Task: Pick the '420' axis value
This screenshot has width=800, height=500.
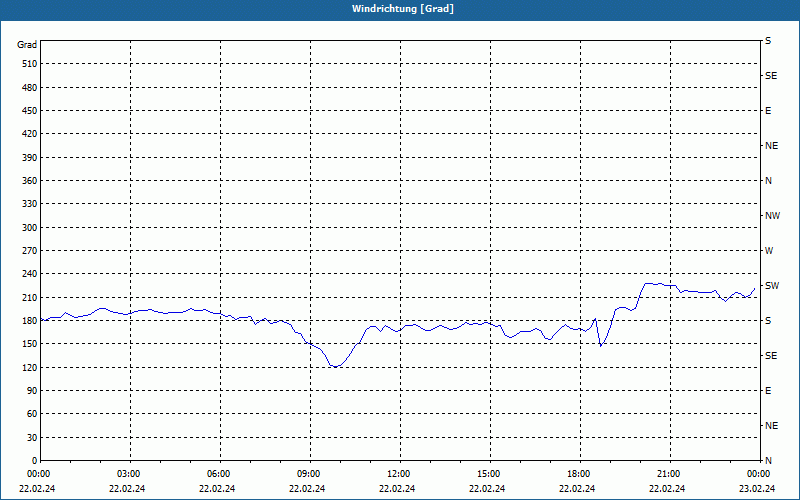Action: pyautogui.click(x=31, y=134)
